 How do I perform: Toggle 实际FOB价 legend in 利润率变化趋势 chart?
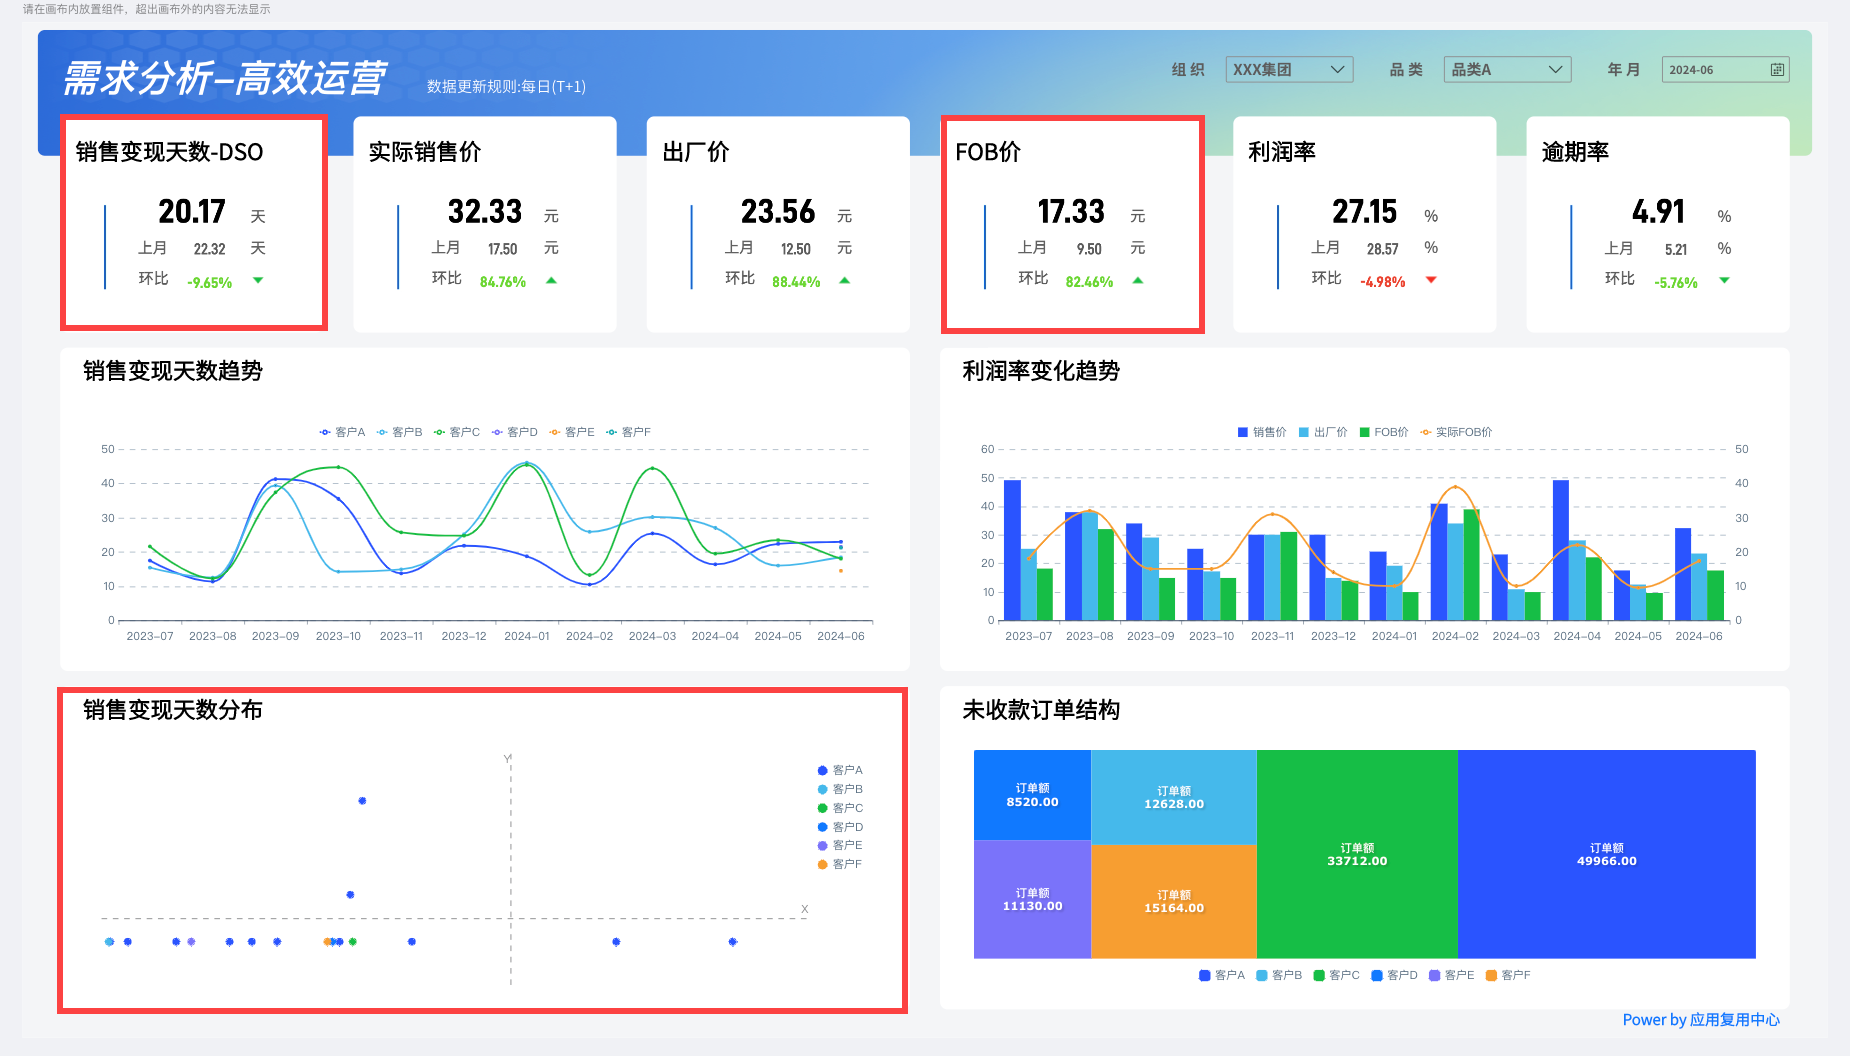1456,432
